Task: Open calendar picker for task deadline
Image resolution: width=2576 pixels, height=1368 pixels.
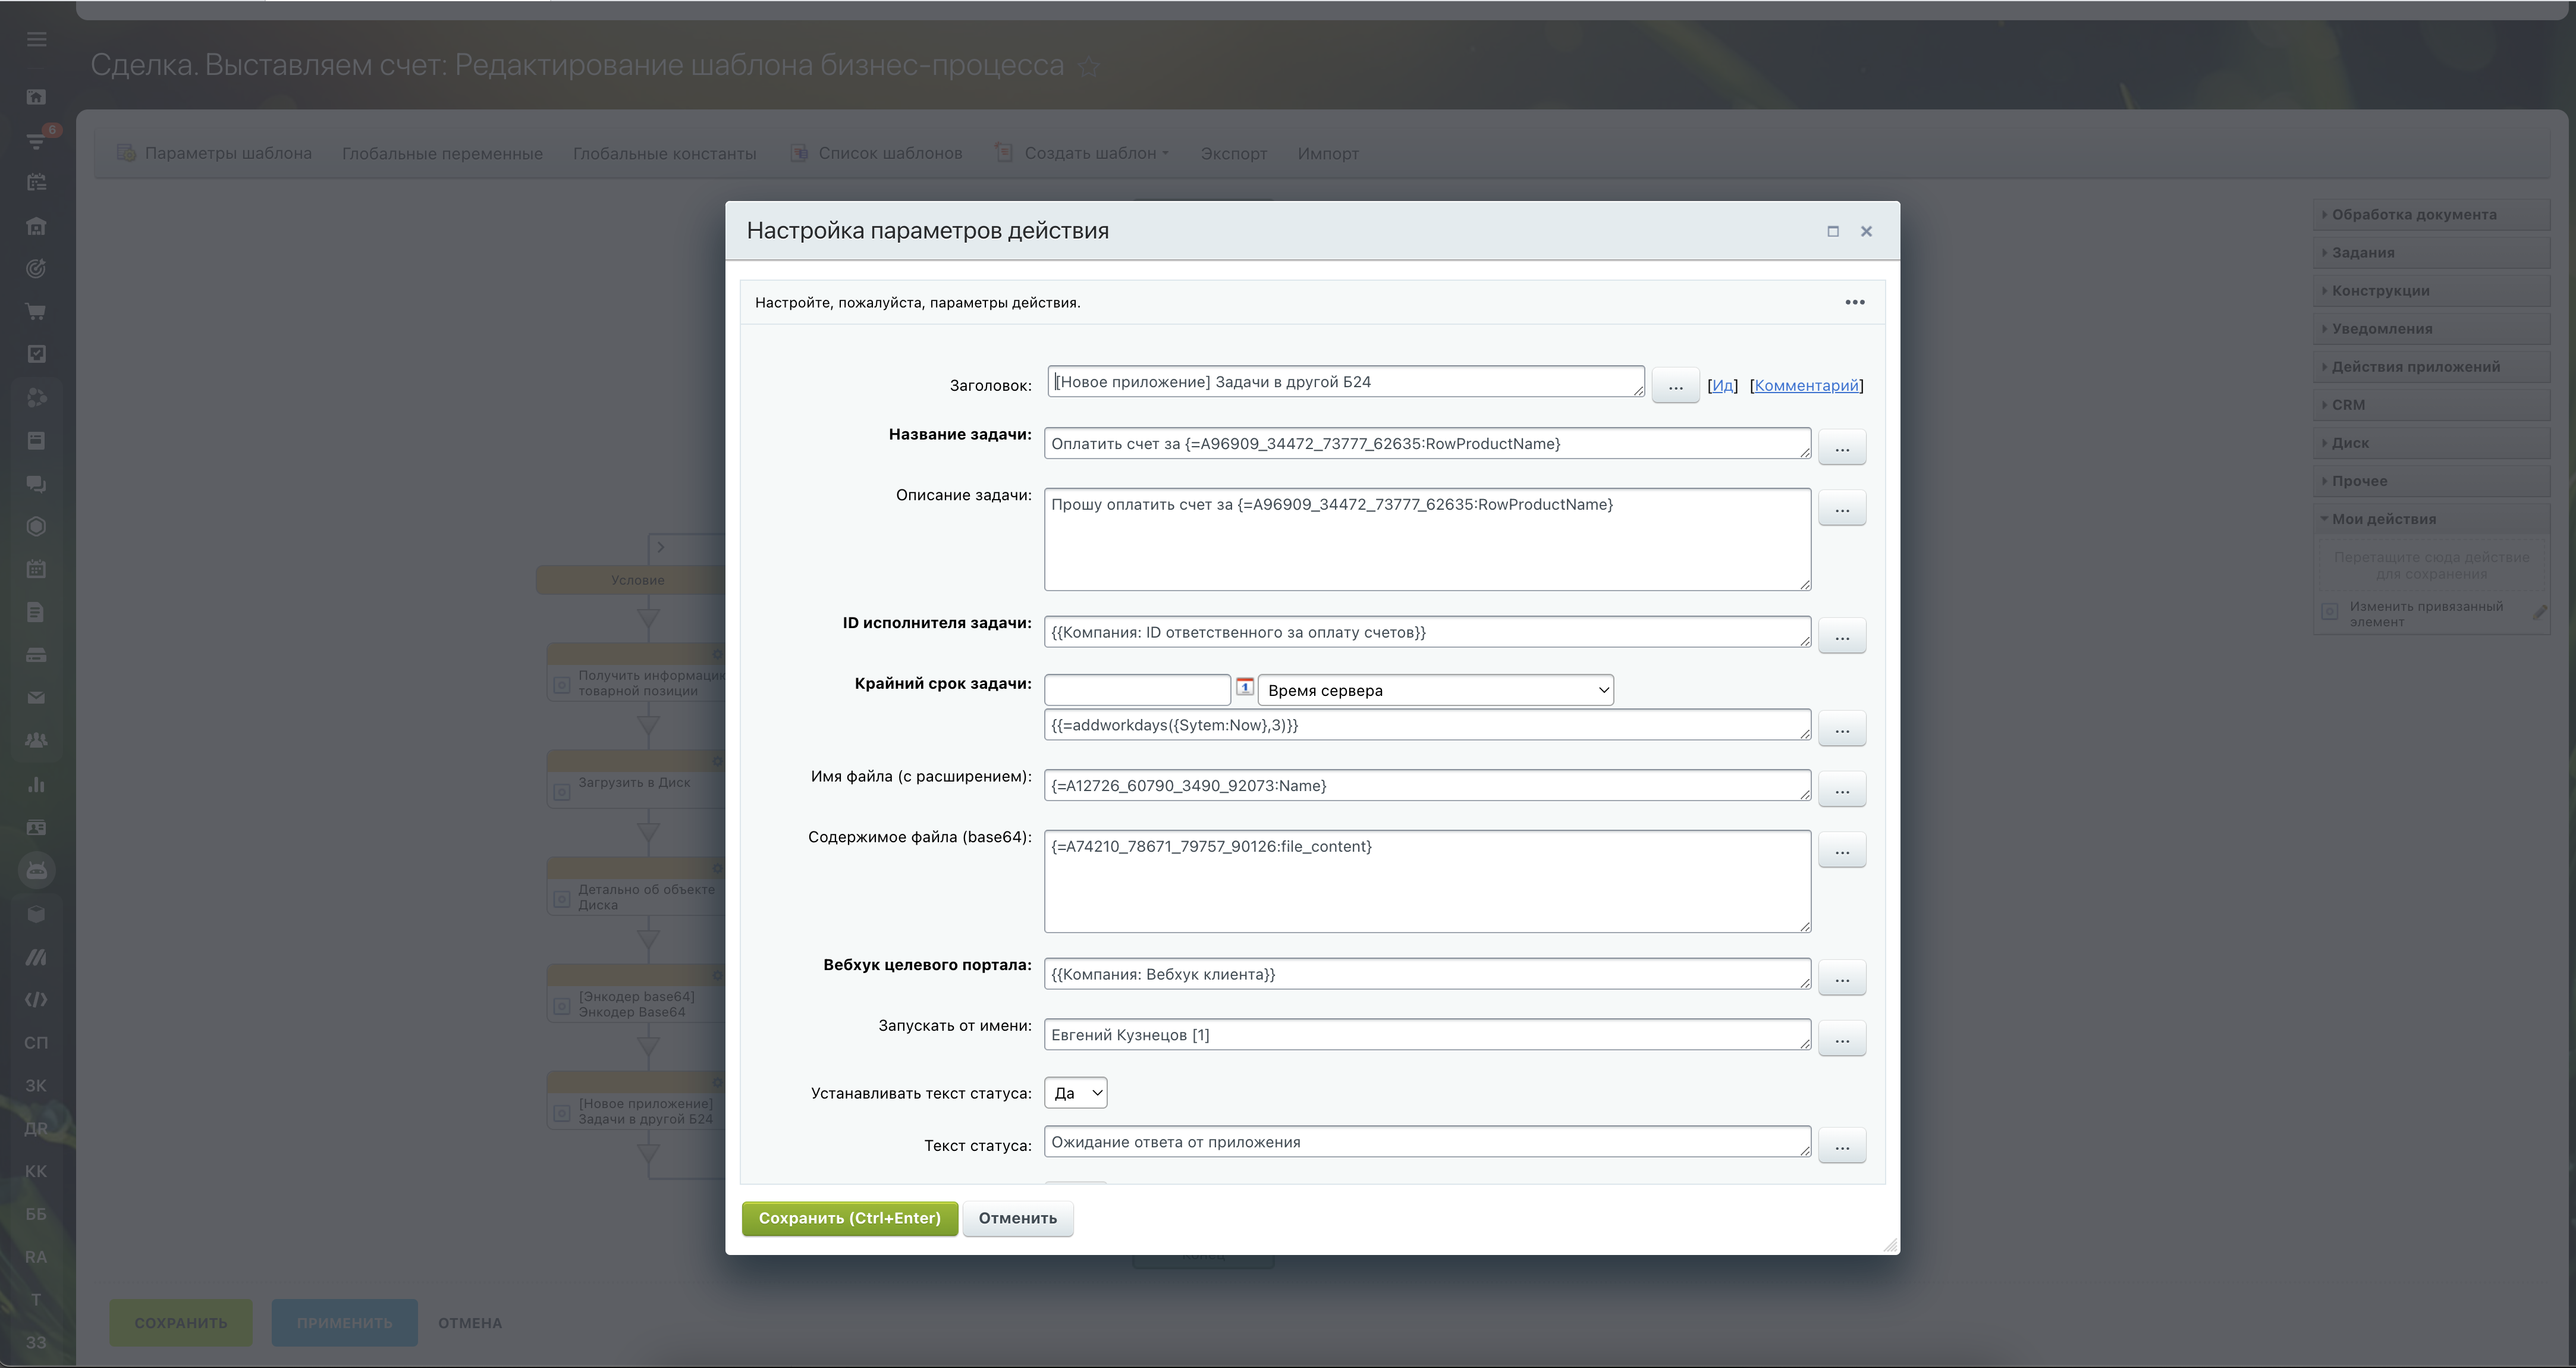Action: pos(1244,687)
